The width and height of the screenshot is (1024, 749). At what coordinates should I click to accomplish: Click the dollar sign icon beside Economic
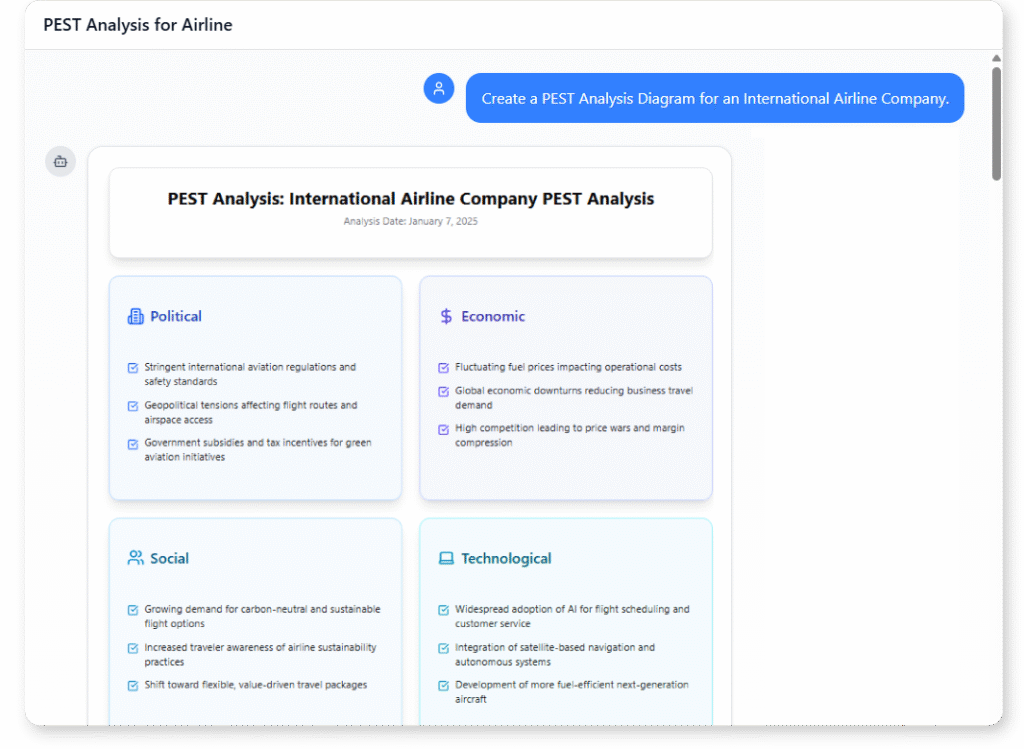click(x=444, y=316)
